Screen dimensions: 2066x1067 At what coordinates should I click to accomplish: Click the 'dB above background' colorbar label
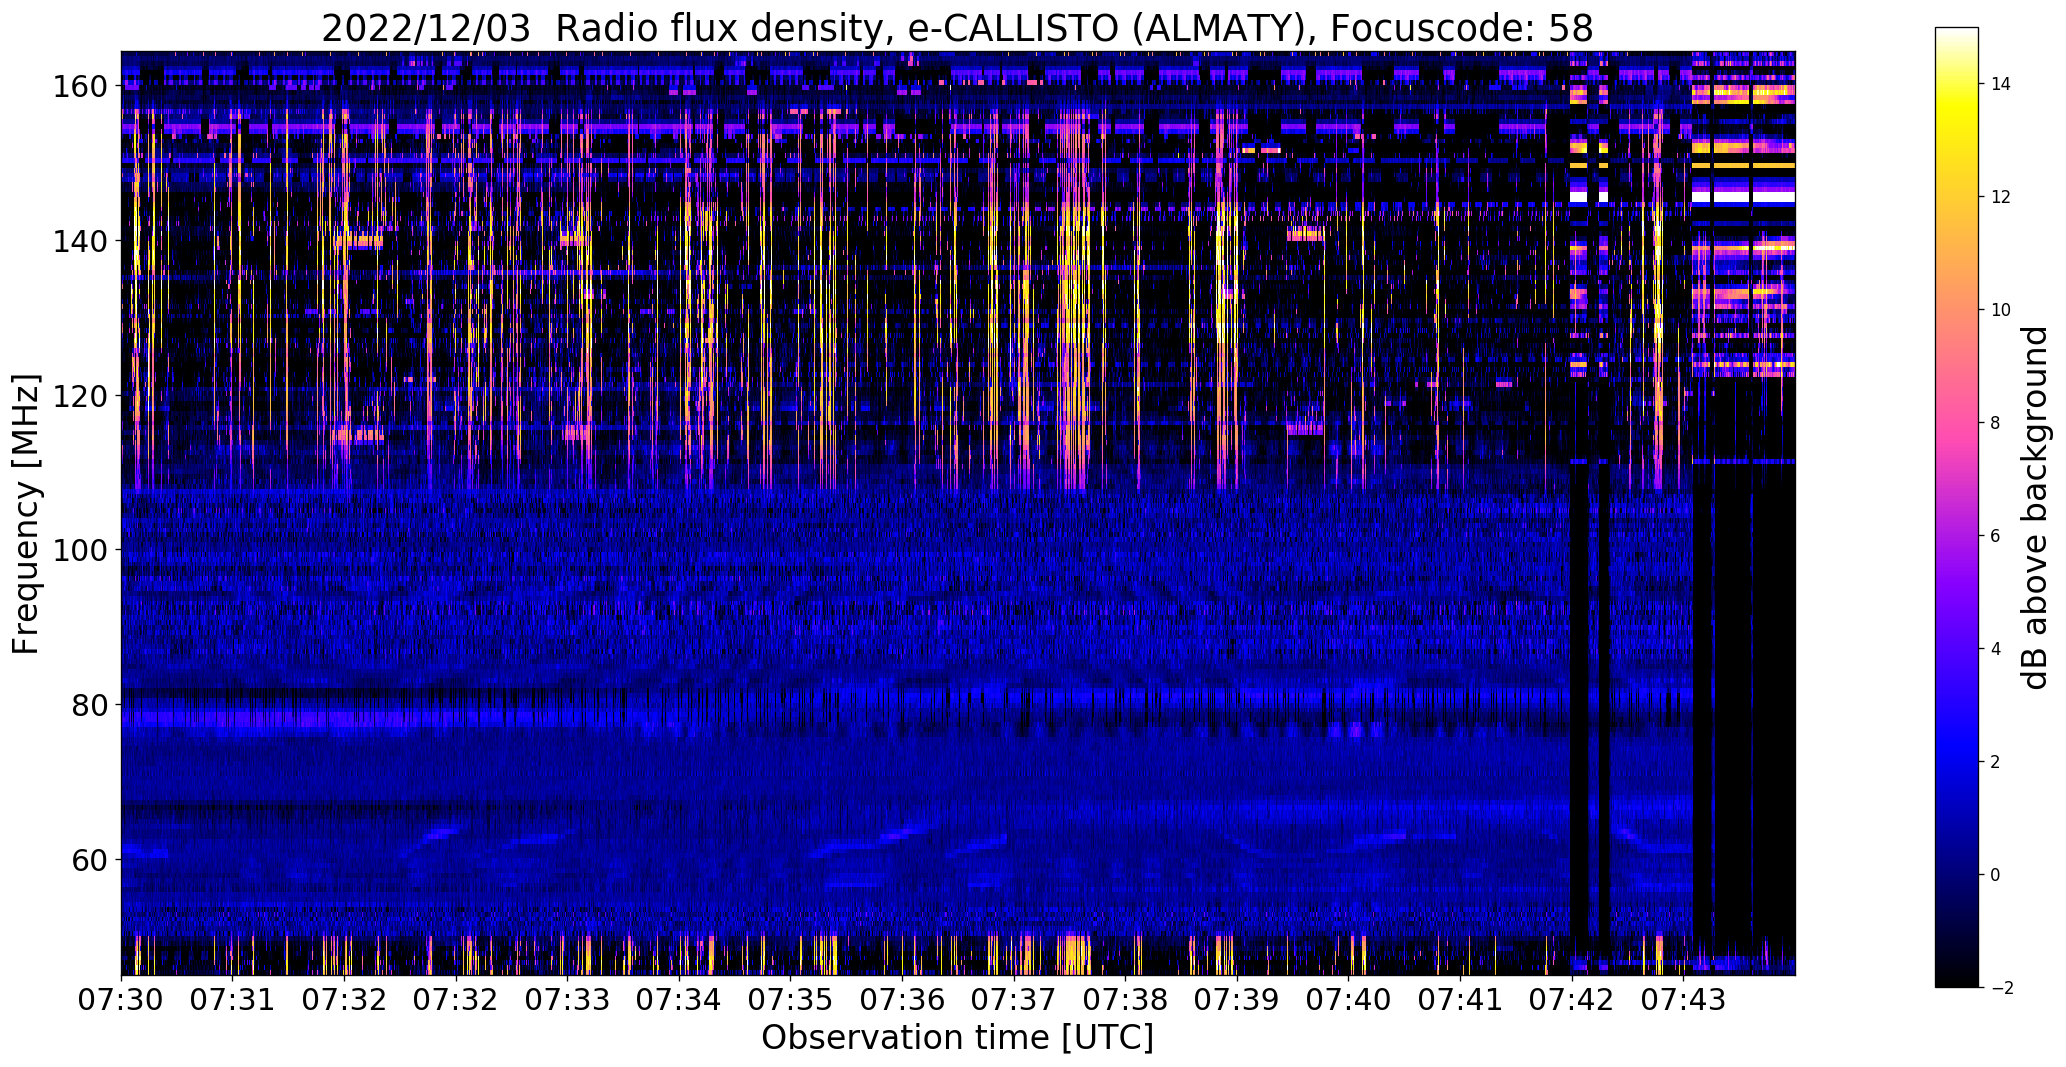(x=2034, y=507)
